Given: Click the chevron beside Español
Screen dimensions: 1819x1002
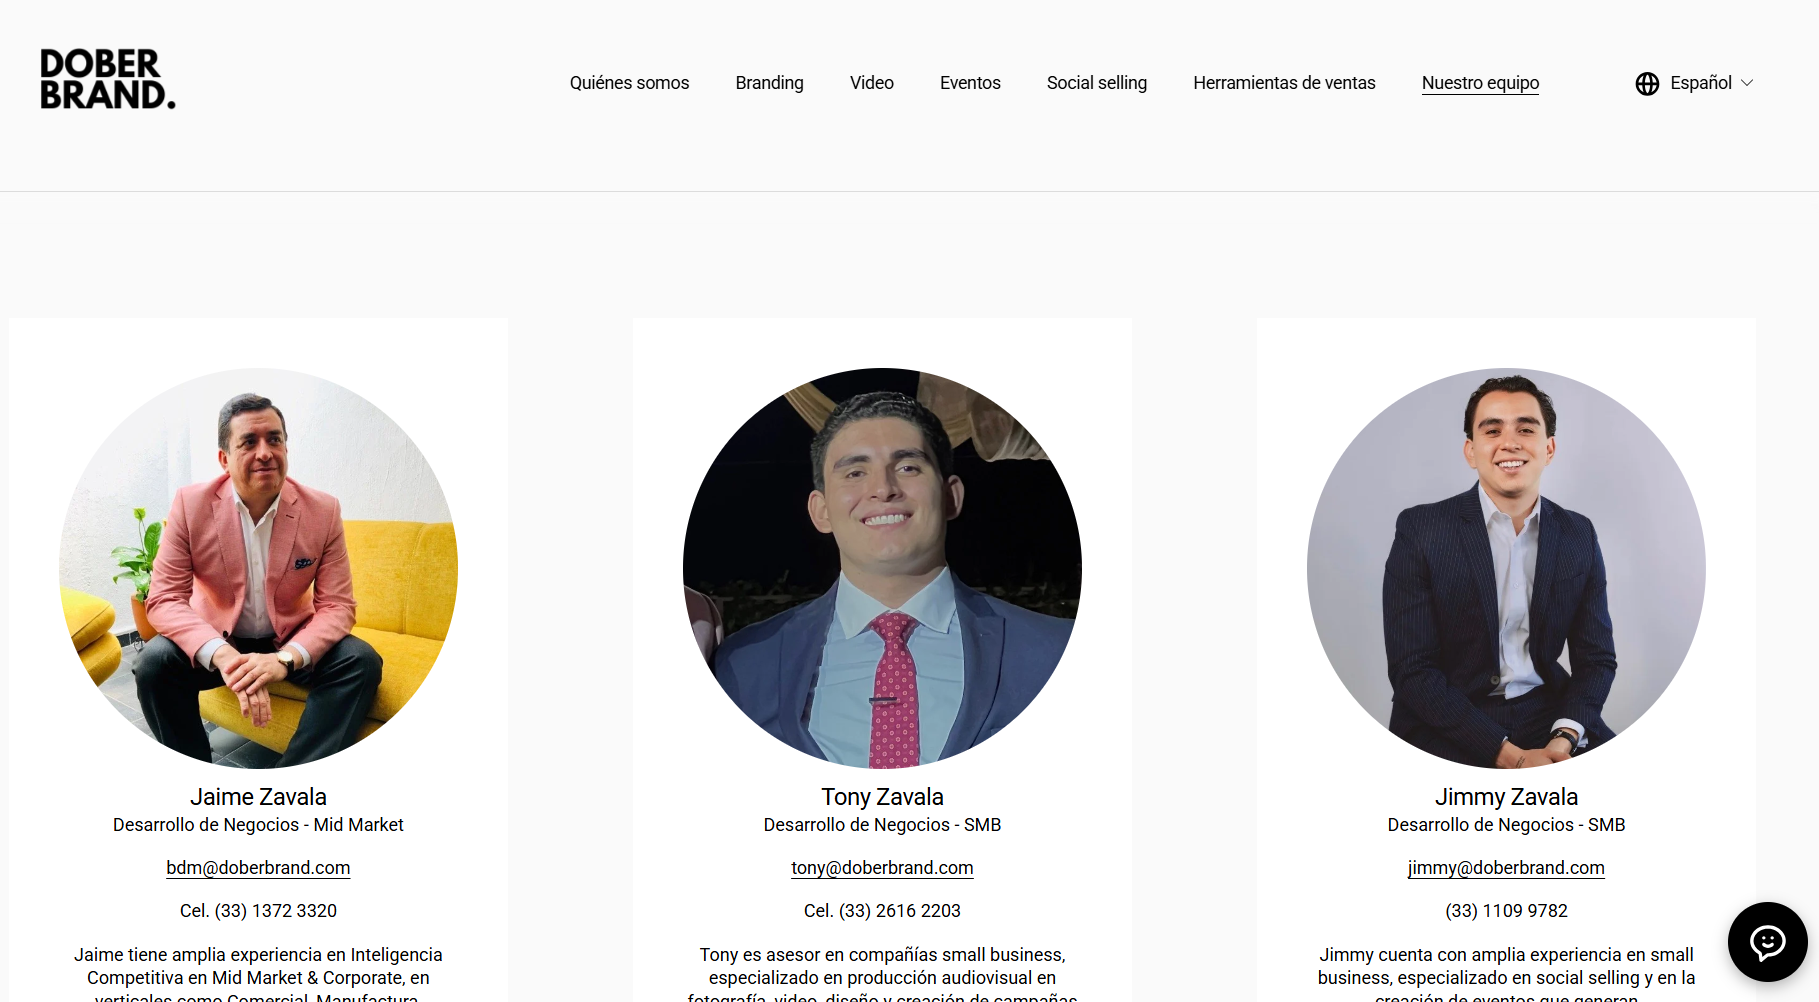Looking at the screenshot, I should (x=1747, y=83).
